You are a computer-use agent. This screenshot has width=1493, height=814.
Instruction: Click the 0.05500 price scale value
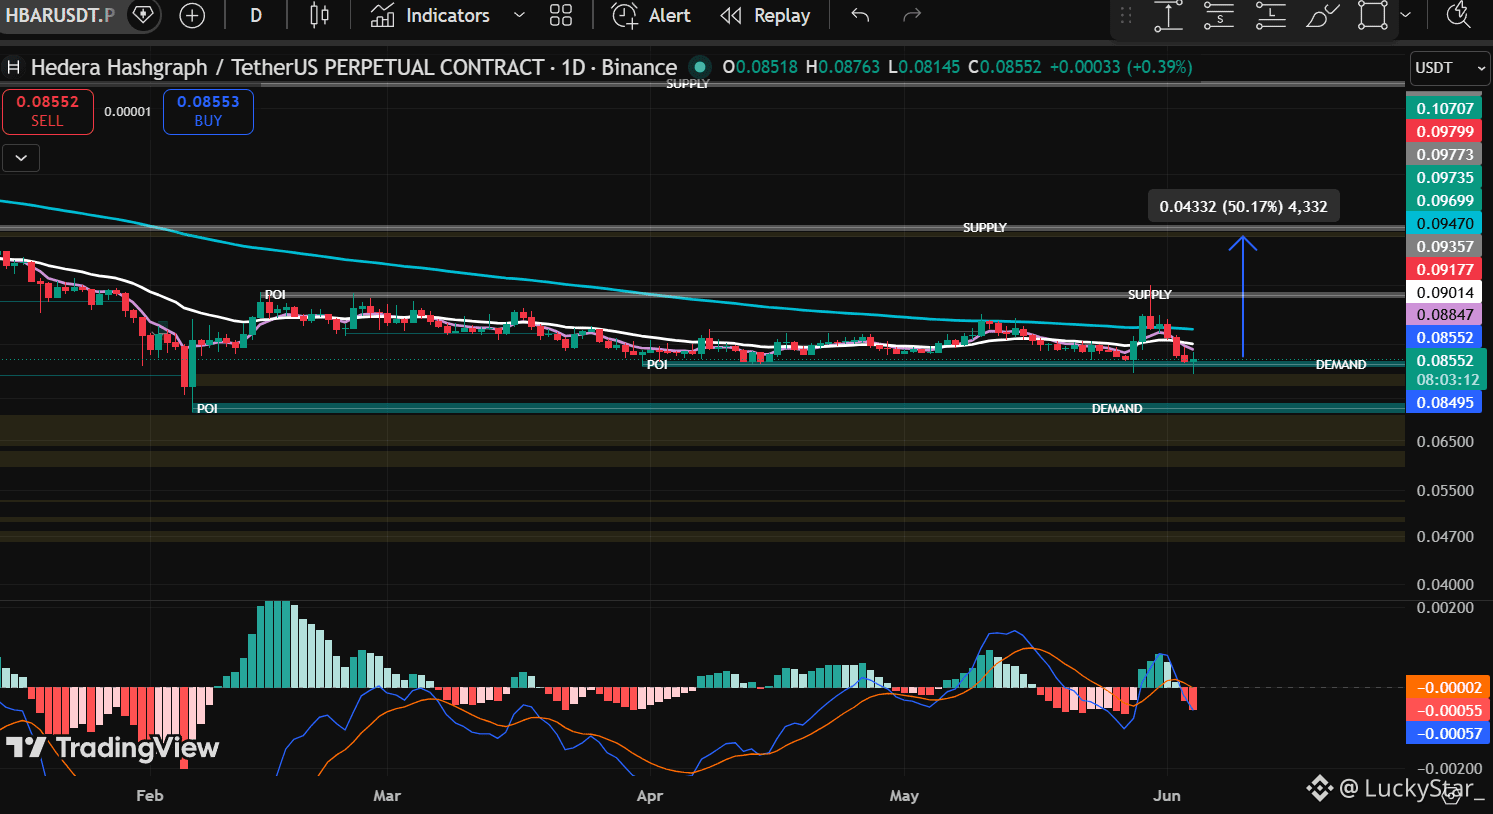point(1445,490)
